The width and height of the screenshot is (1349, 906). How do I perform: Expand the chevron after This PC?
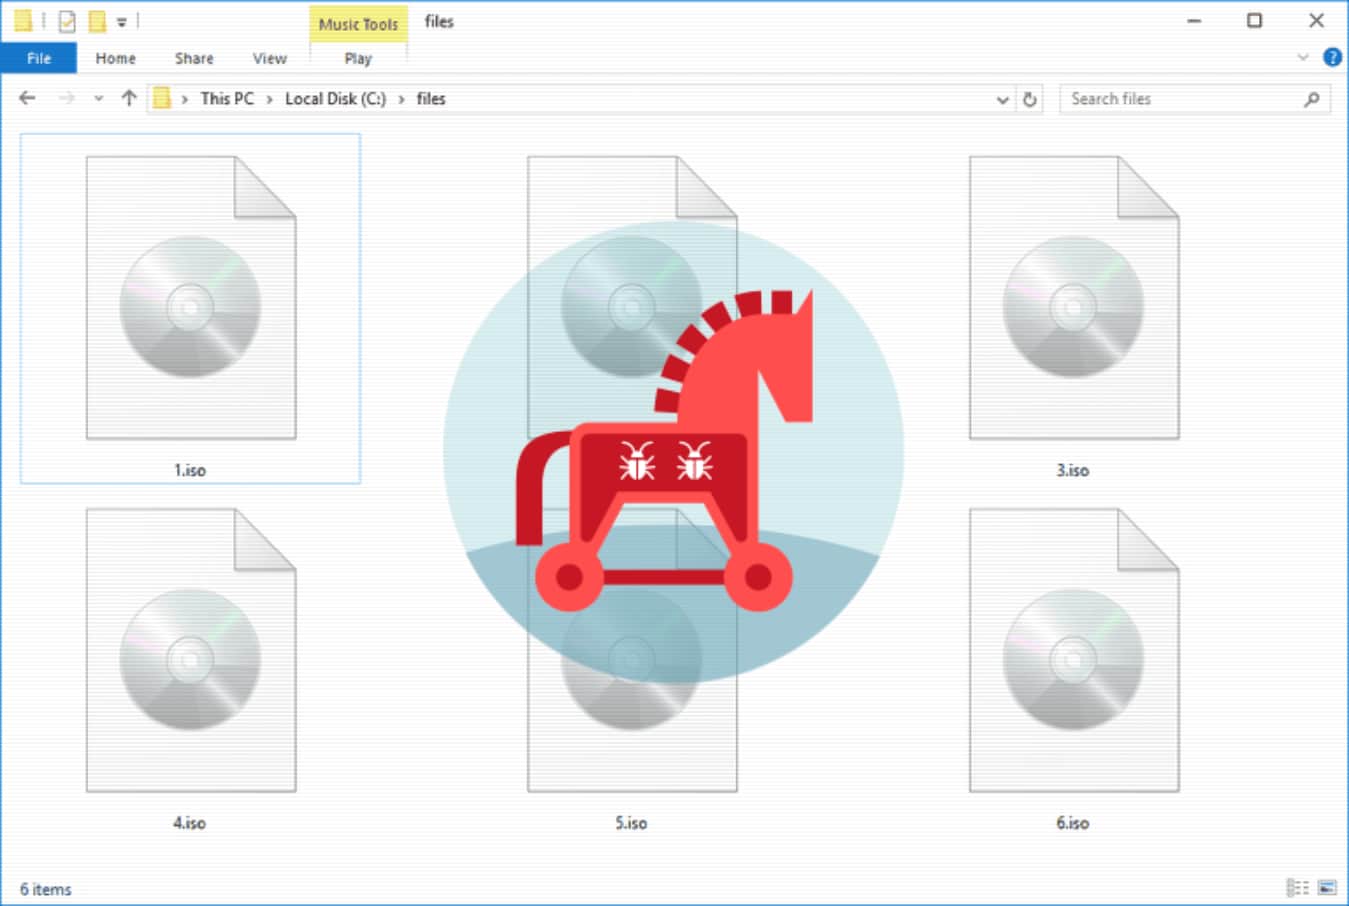(270, 99)
